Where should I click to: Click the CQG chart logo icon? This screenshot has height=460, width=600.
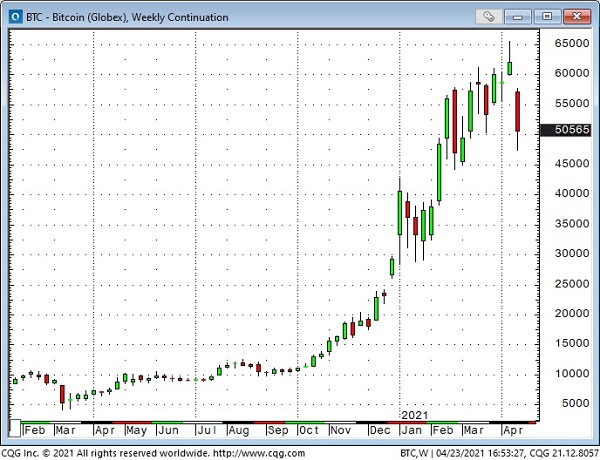click(15, 17)
